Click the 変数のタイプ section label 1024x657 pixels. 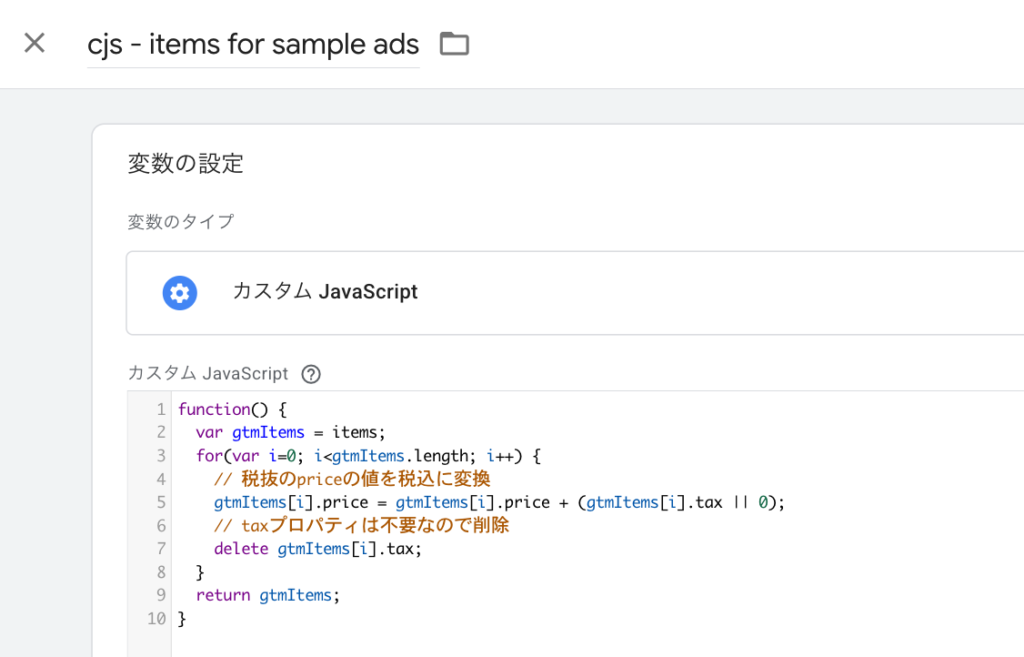[181, 224]
